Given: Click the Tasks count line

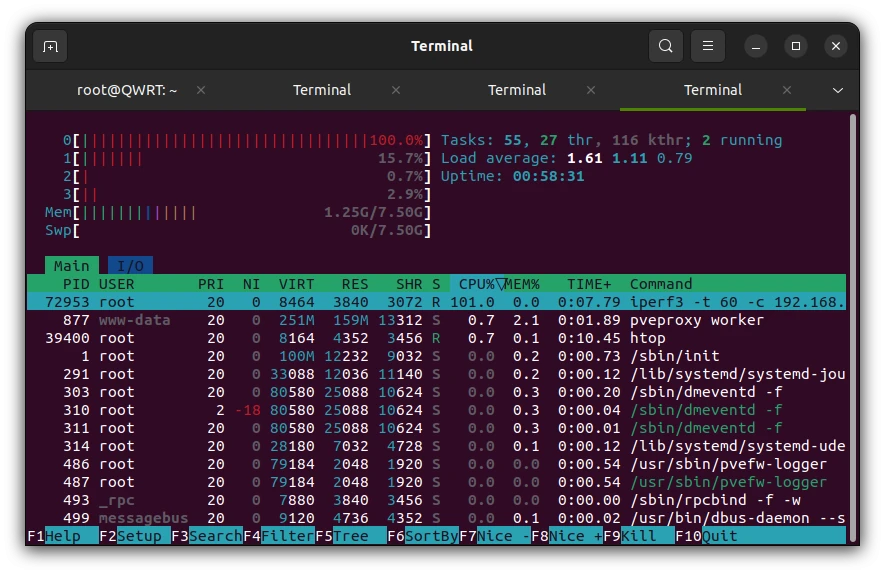Looking at the screenshot, I should point(611,140).
